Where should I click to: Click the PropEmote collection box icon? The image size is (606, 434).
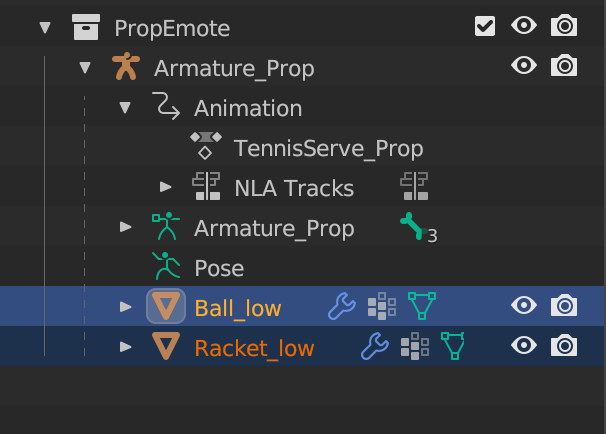pos(86,28)
